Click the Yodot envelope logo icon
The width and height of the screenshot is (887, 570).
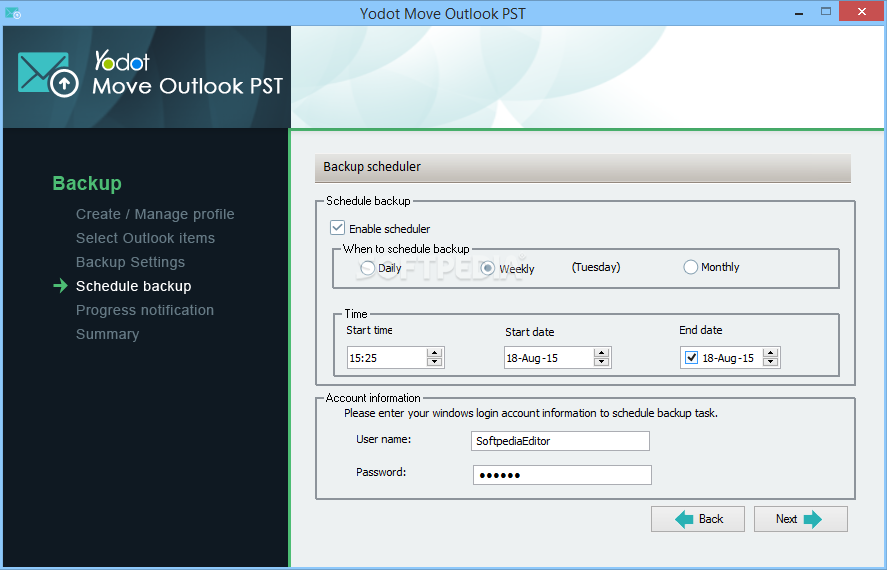point(48,74)
